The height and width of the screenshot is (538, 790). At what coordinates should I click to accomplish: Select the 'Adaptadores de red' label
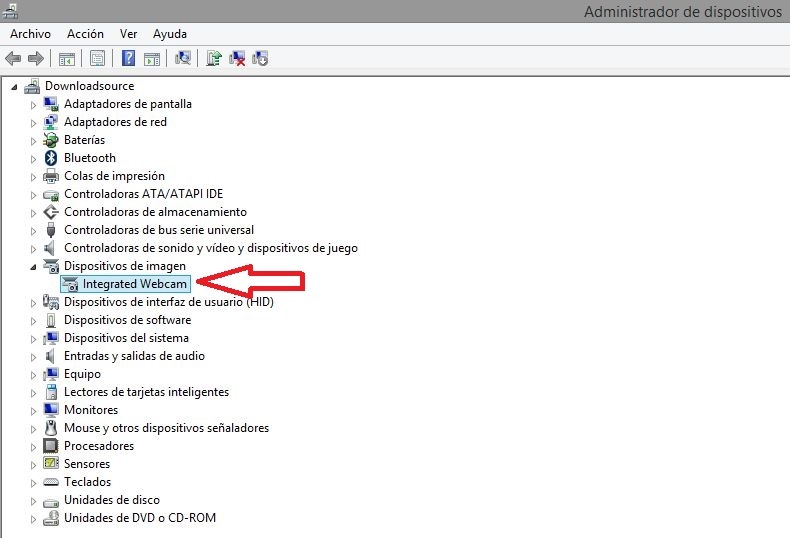coord(115,122)
